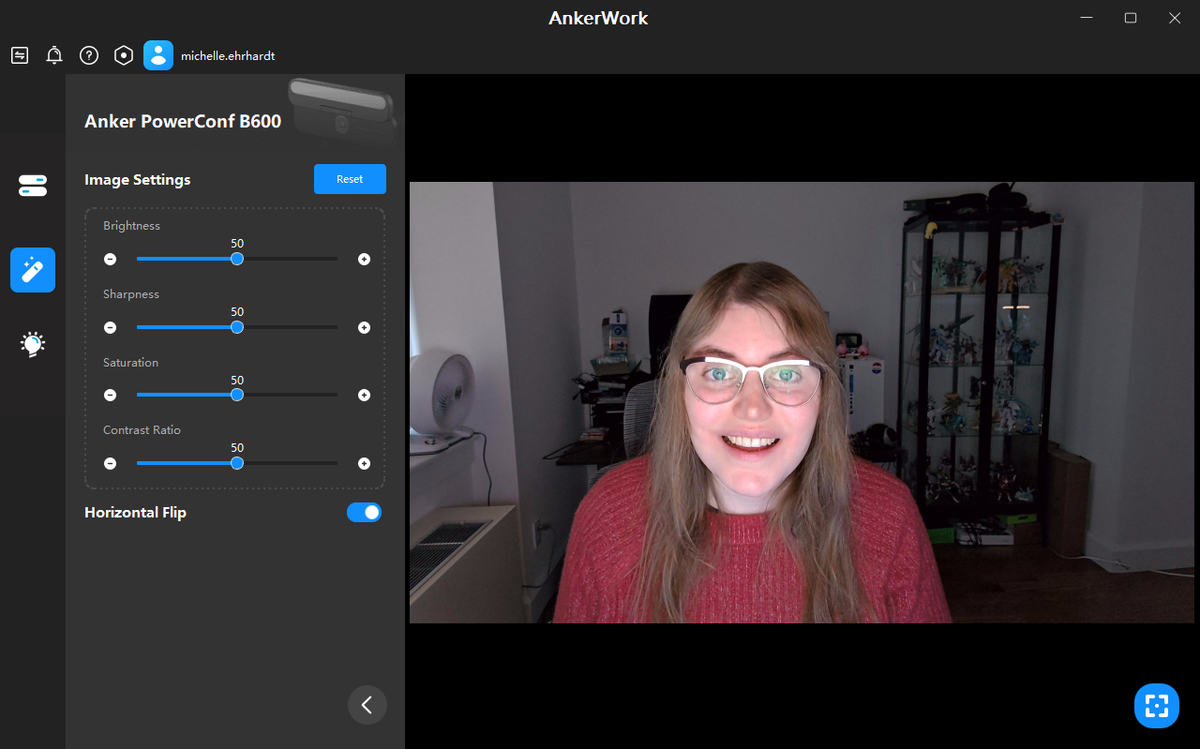
Task: Click the fullscreen preview button
Action: pos(1156,706)
